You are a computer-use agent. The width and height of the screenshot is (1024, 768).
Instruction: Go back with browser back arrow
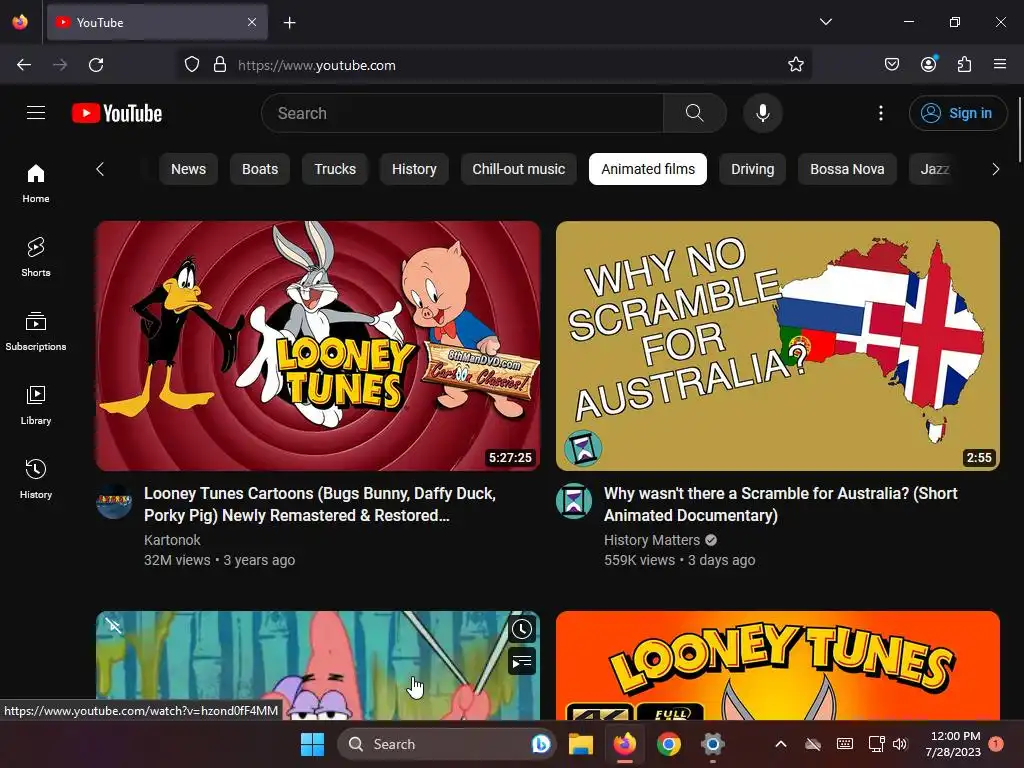[24, 65]
